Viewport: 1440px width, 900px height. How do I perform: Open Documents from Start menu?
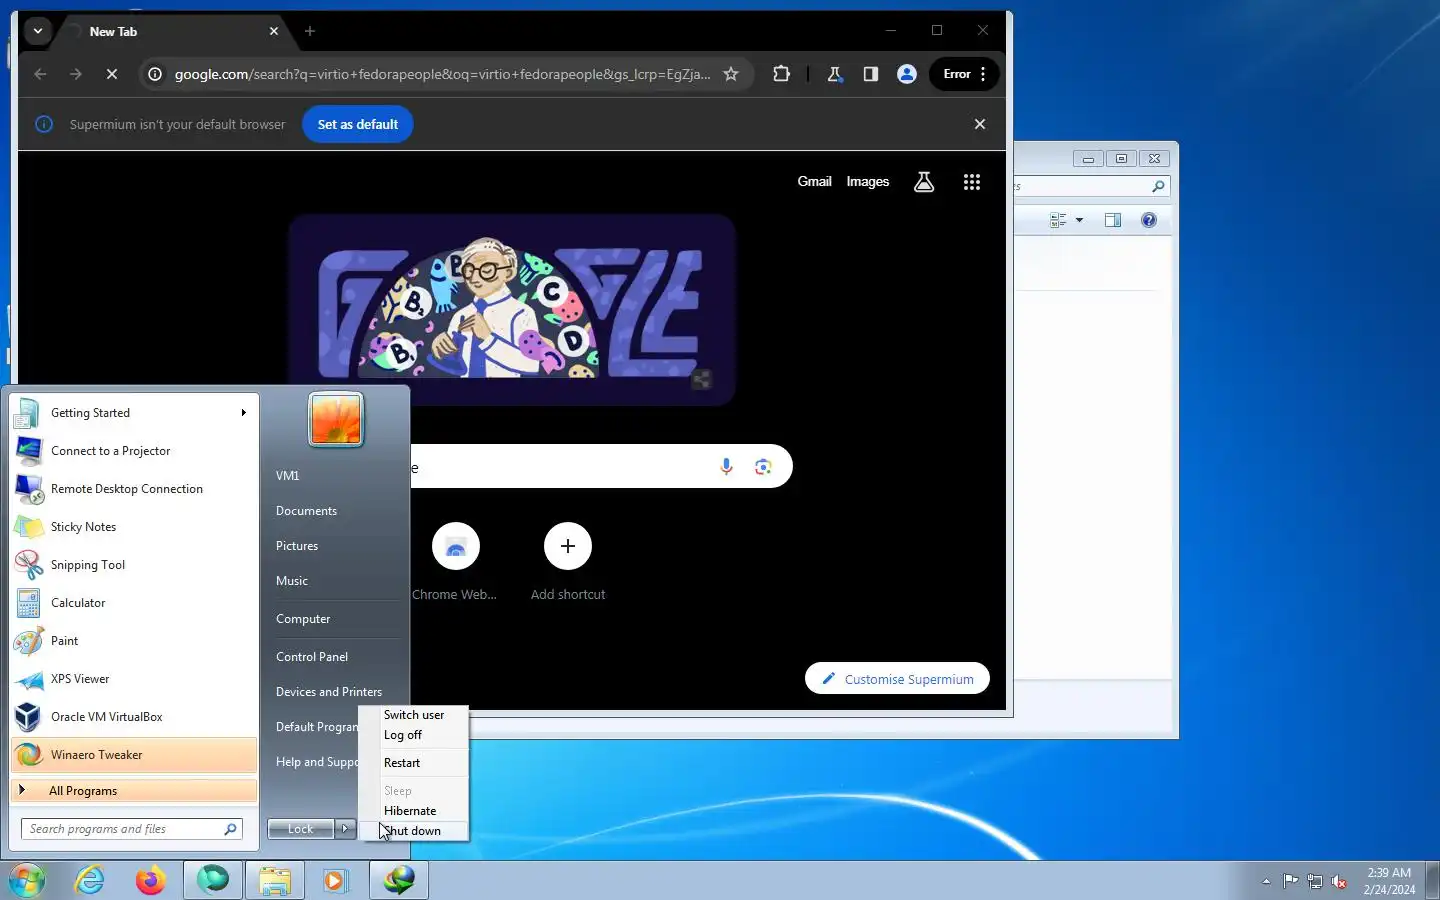pyautogui.click(x=306, y=511)
